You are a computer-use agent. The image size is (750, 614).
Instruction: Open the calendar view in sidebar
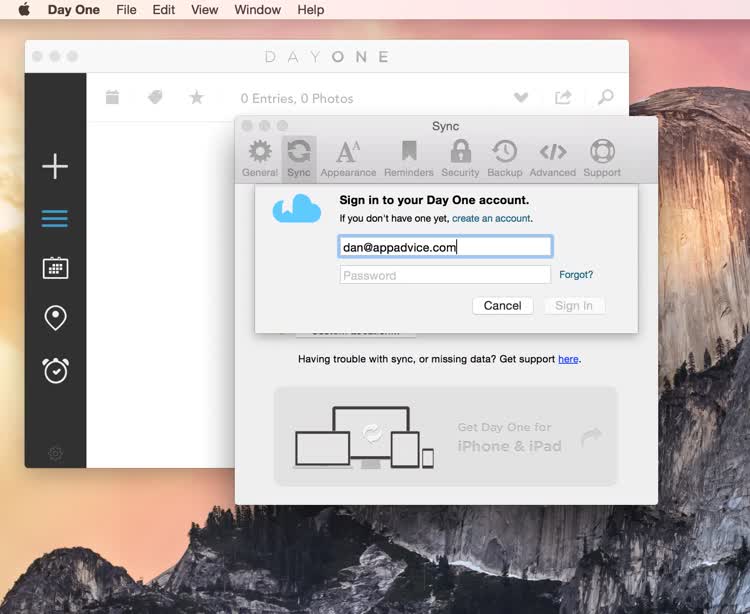(x=55, y=268)
